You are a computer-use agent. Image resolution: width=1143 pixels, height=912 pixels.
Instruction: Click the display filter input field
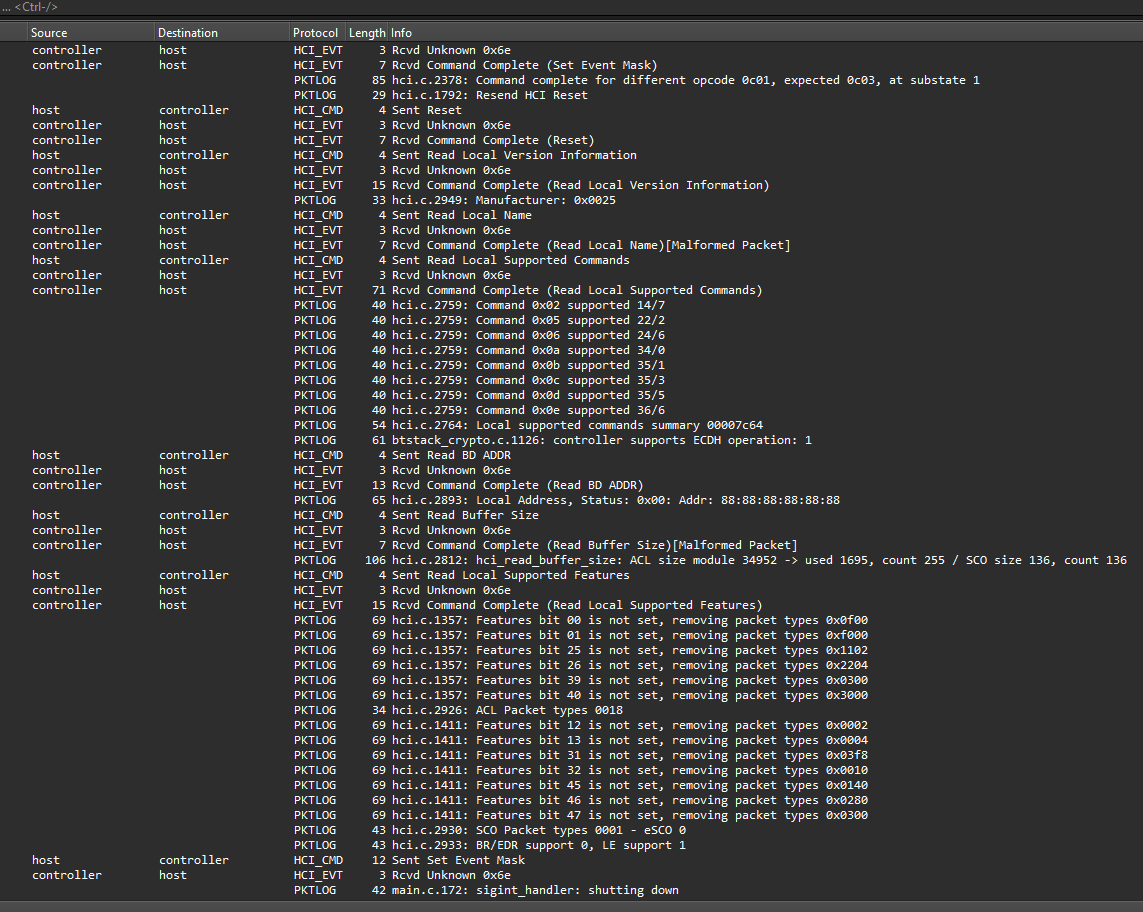pyautogui.click(x=570, y=7)
